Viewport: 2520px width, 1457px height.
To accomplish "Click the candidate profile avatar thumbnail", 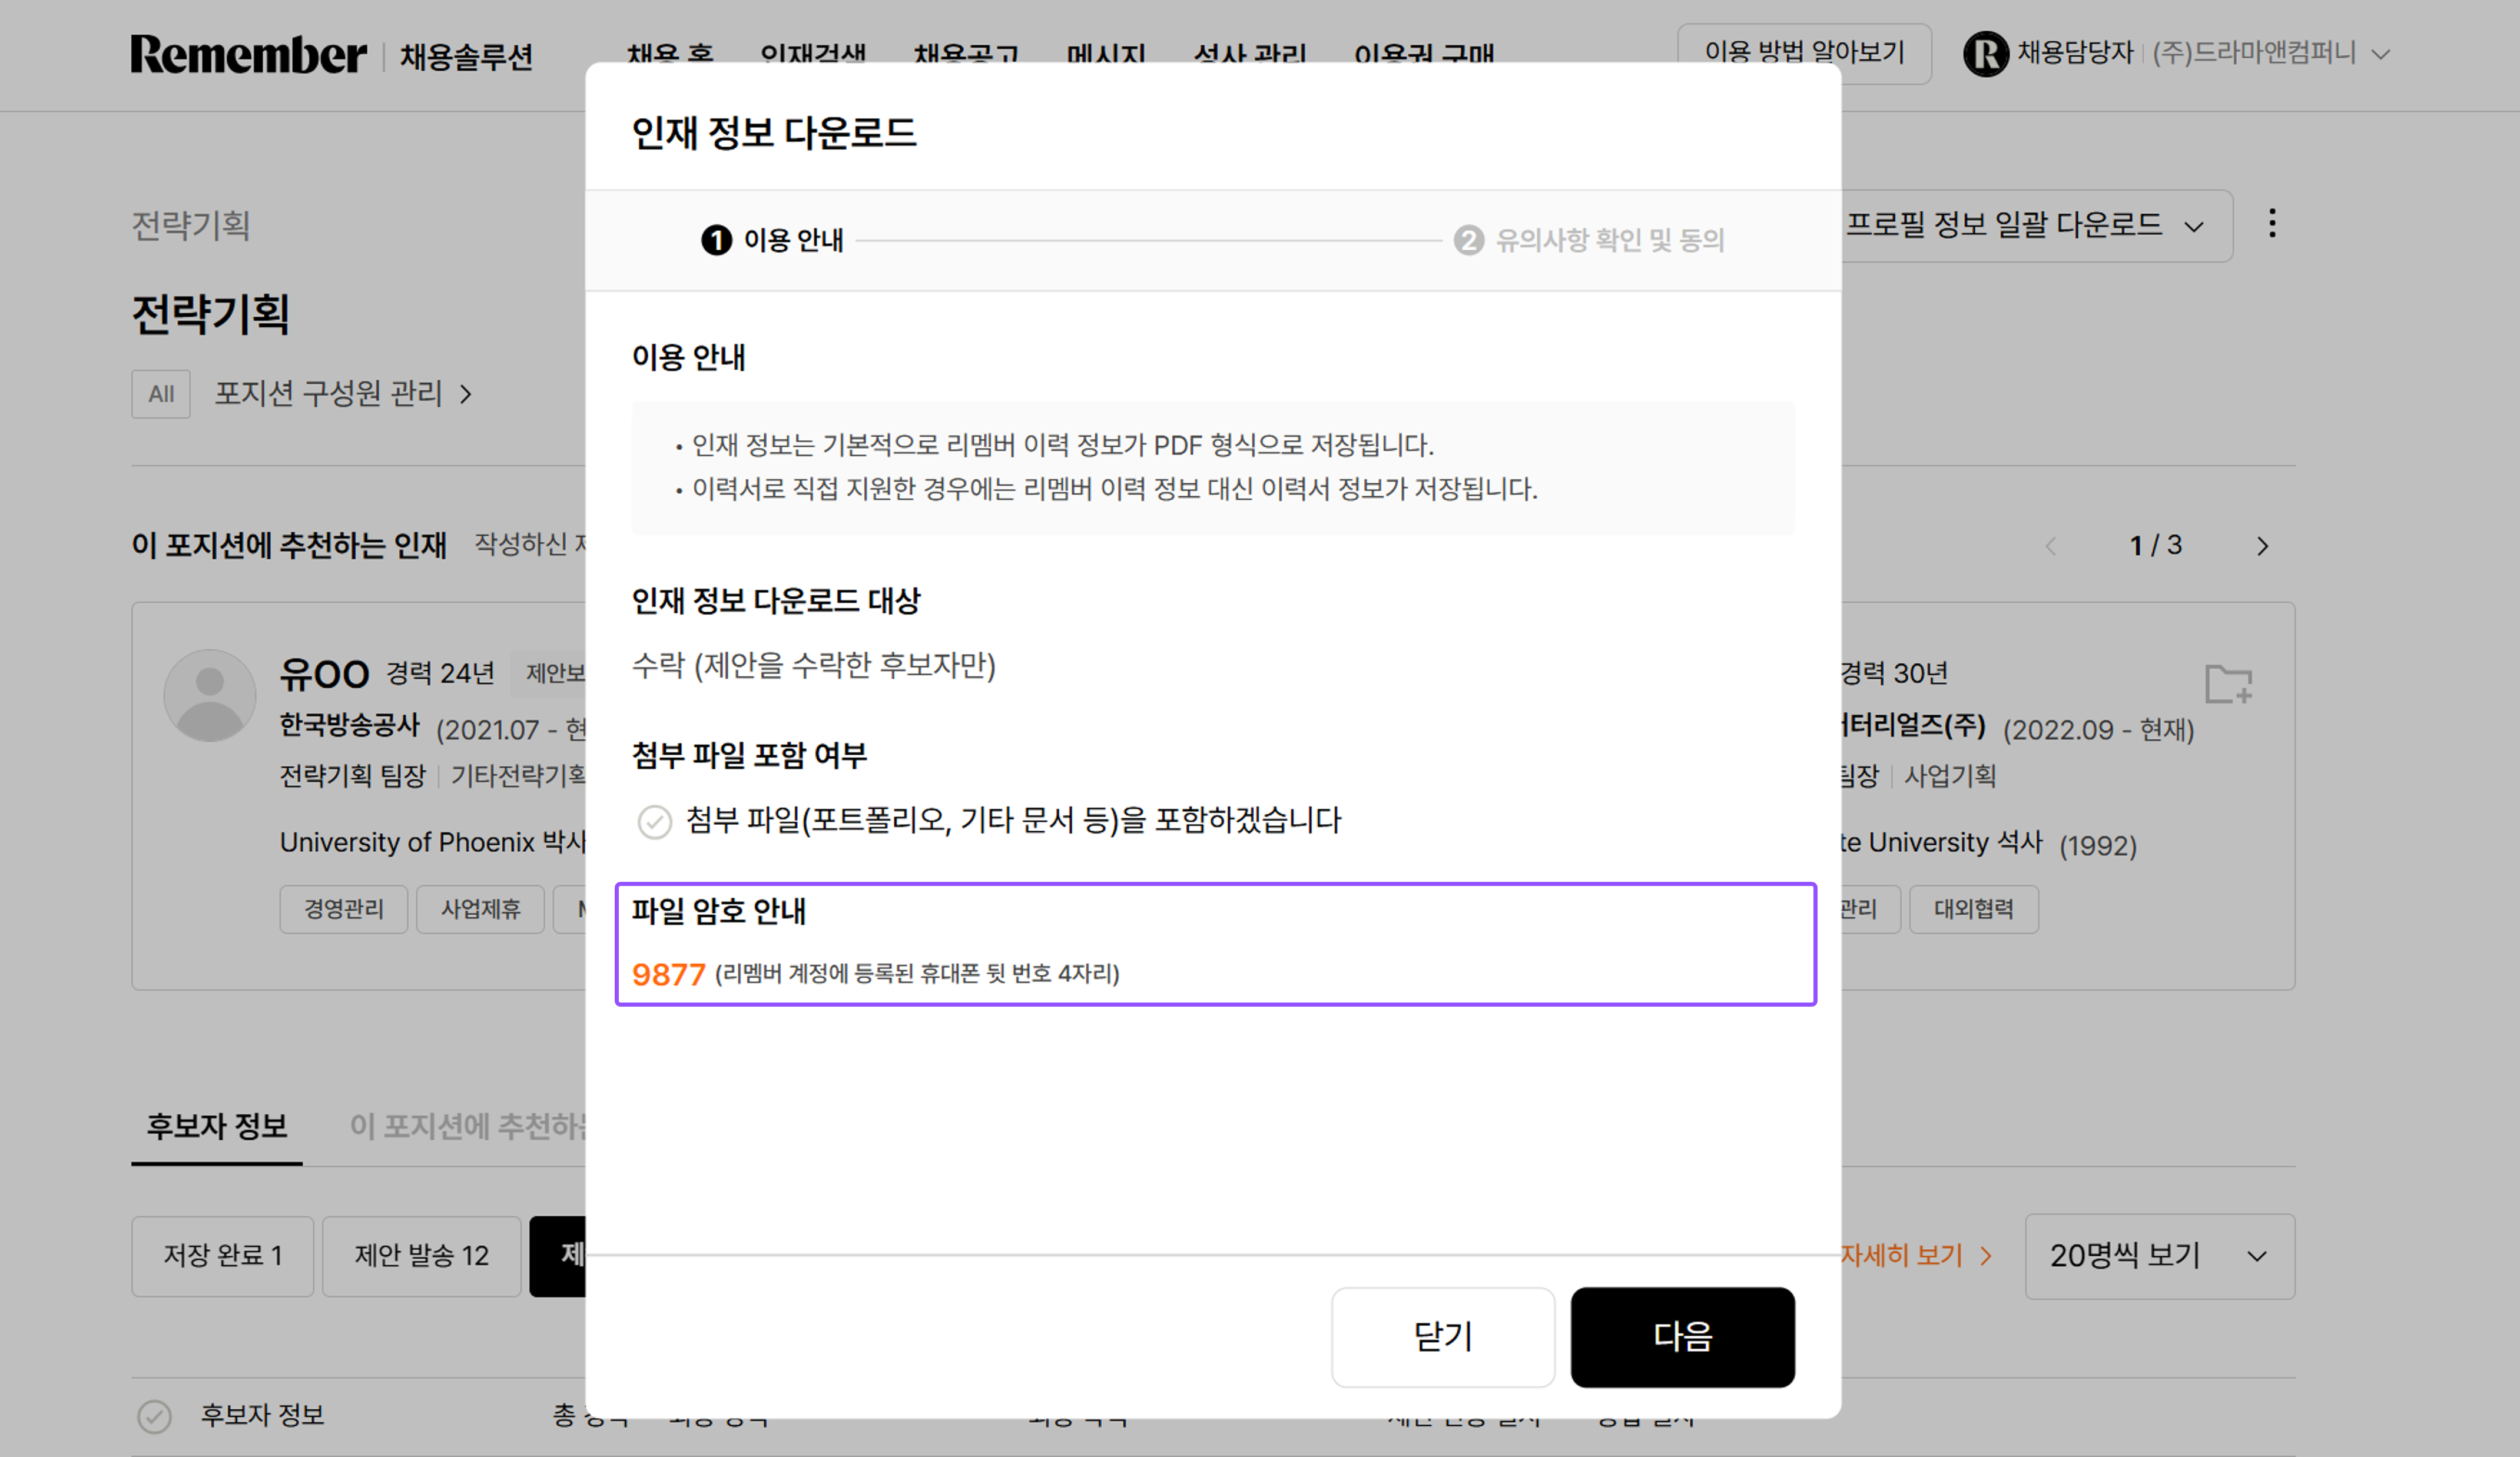I will (209, 695).
